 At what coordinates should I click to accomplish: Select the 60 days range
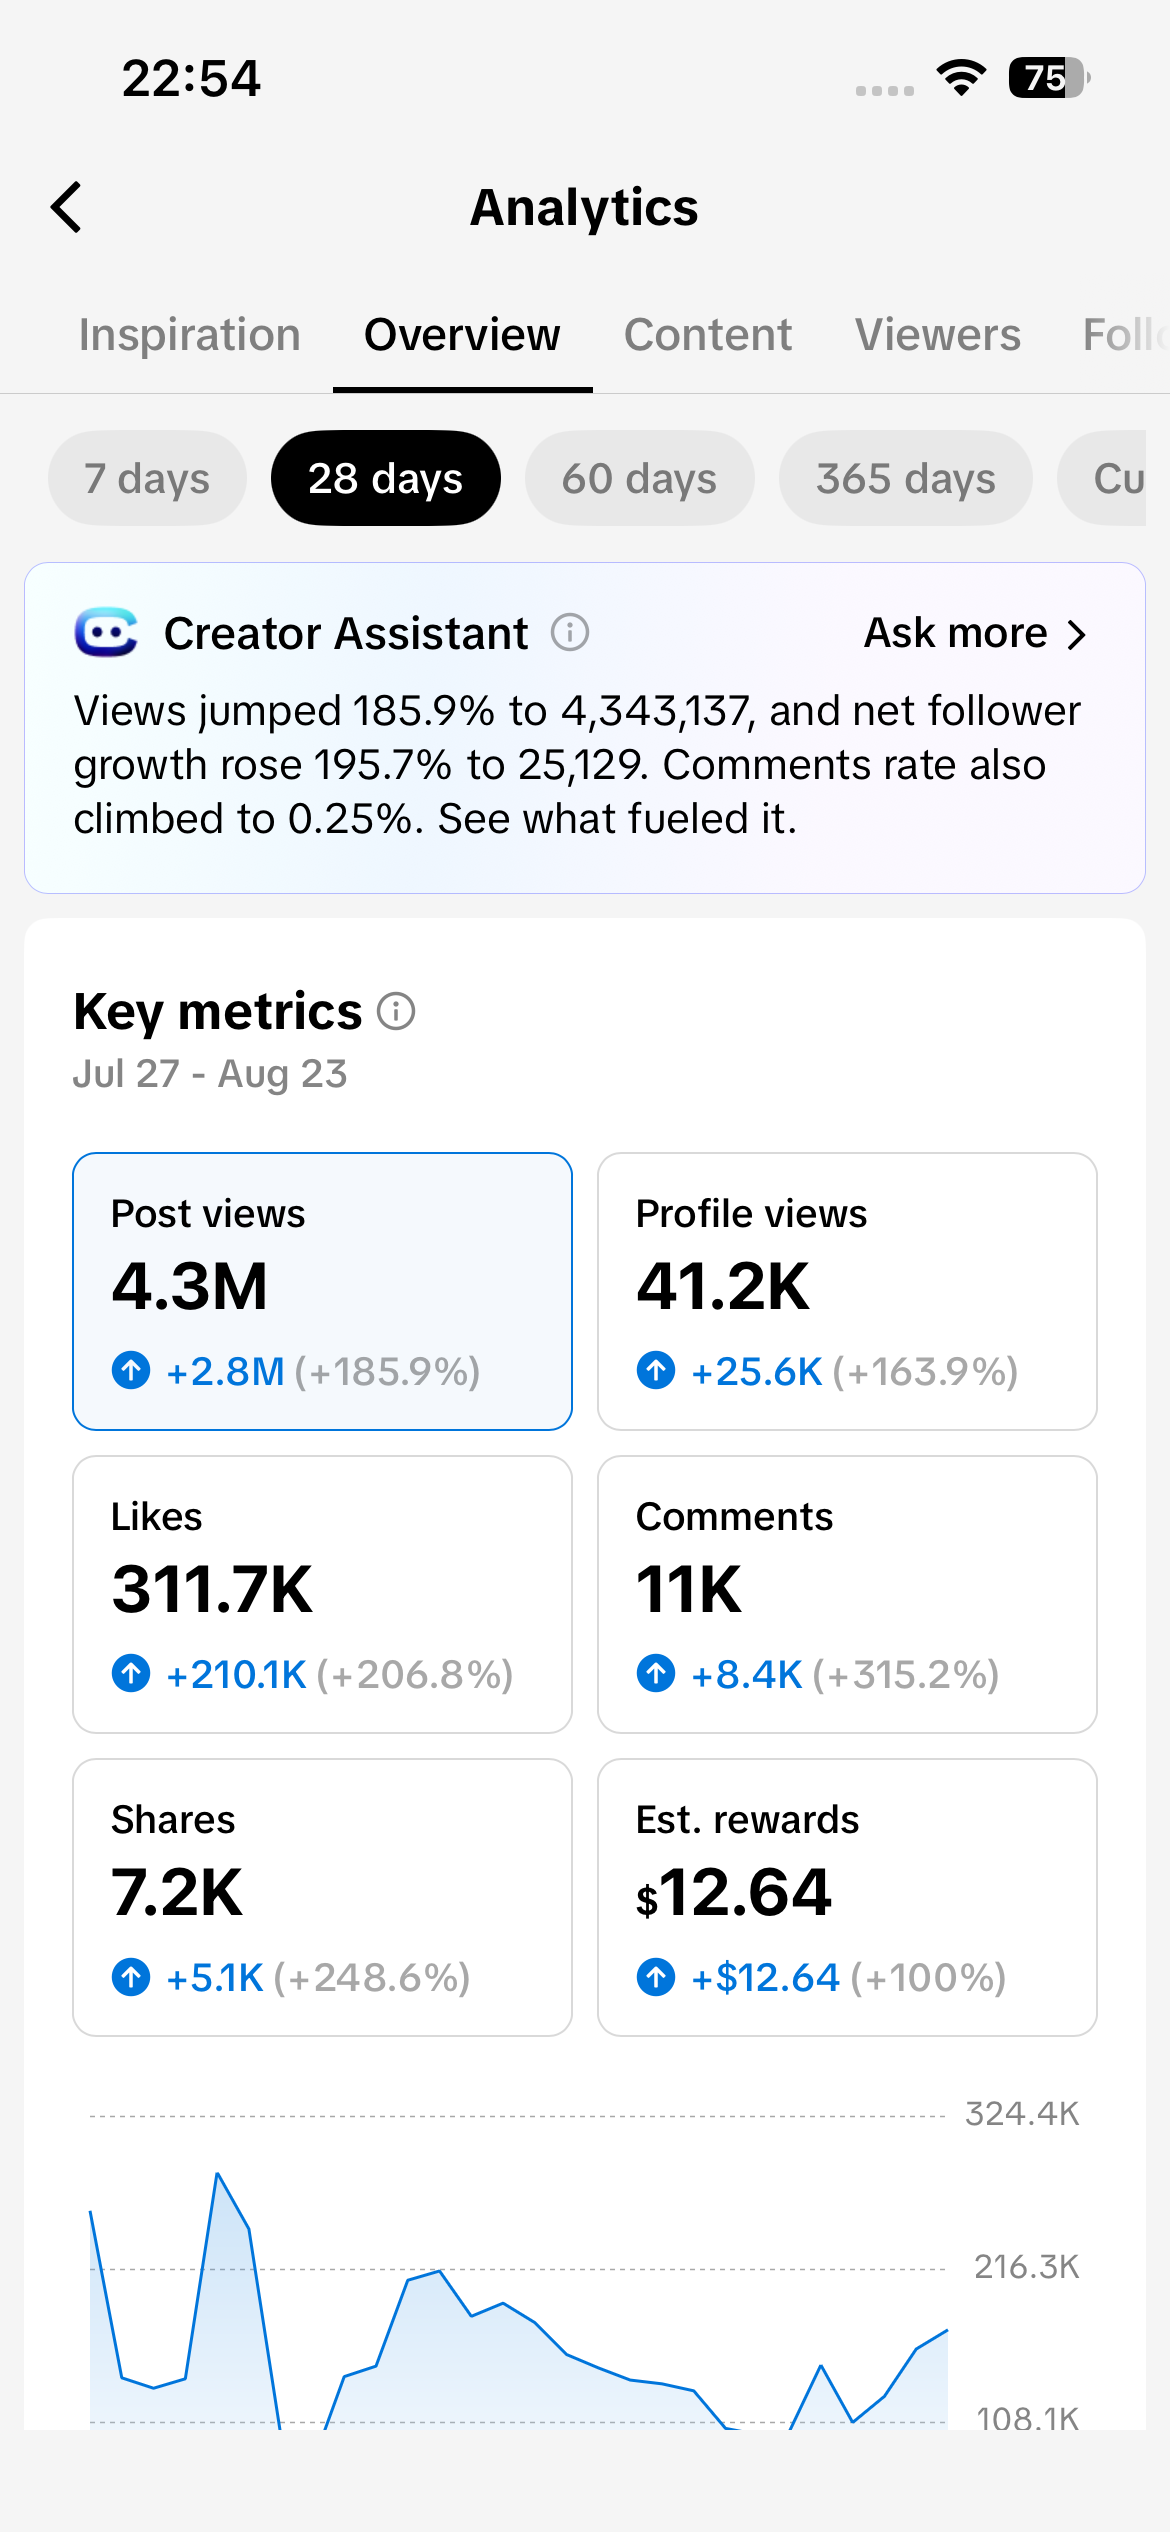point(639,478)
